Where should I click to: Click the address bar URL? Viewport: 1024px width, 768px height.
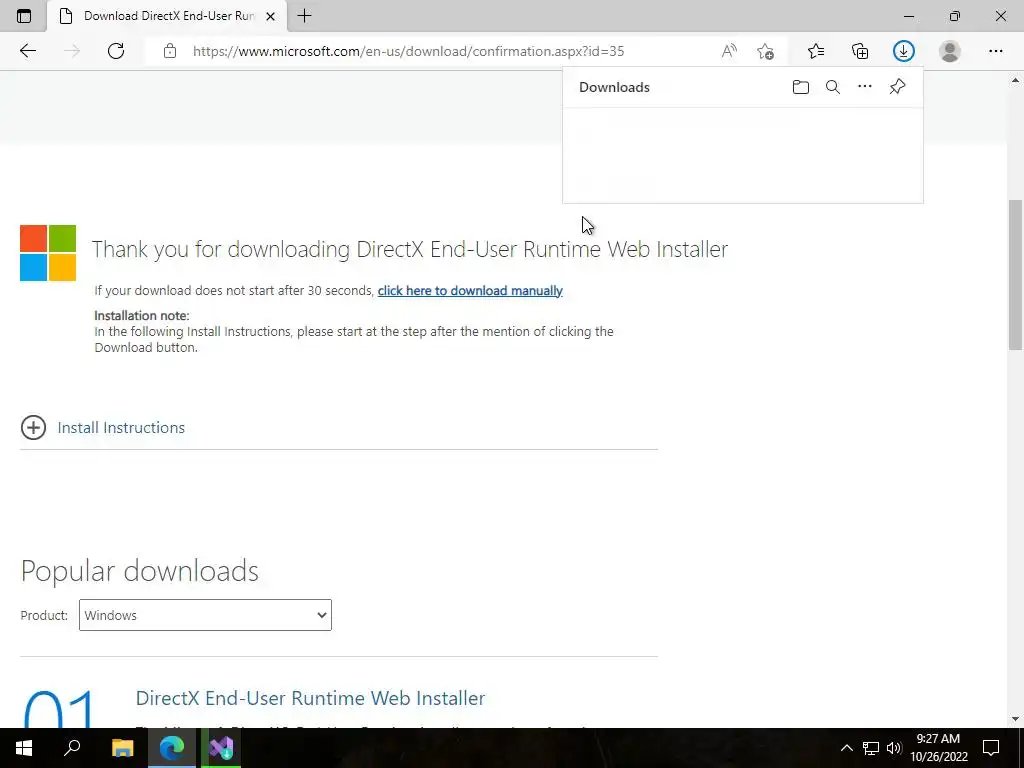(x=408, y=51)
